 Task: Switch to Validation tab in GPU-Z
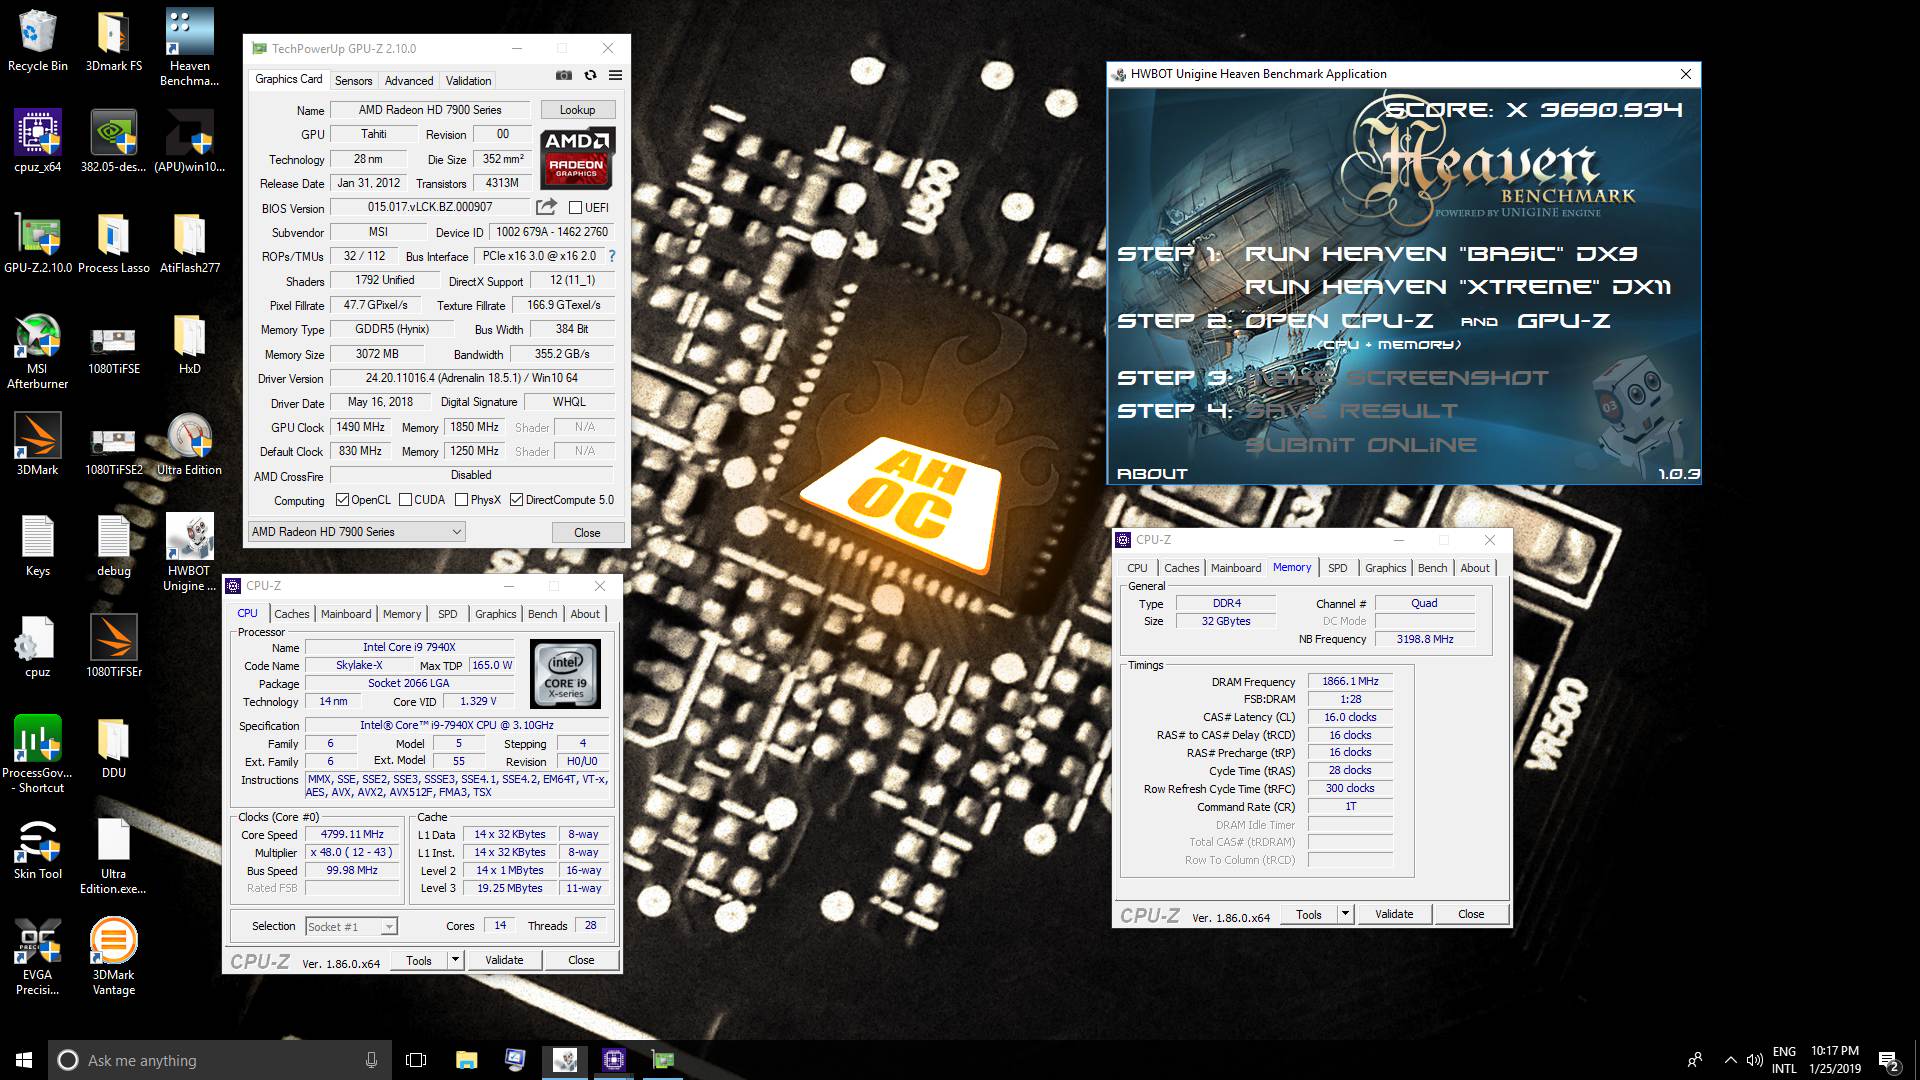[x=468, y=81]
